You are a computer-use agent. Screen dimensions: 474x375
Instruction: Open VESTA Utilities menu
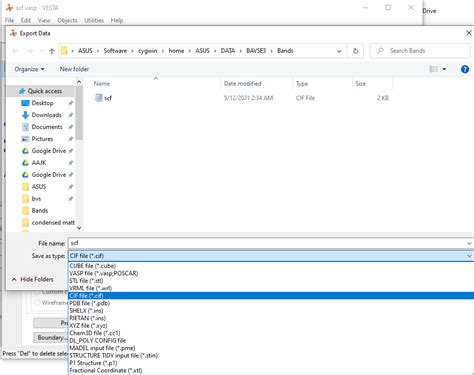coord(94,20)
